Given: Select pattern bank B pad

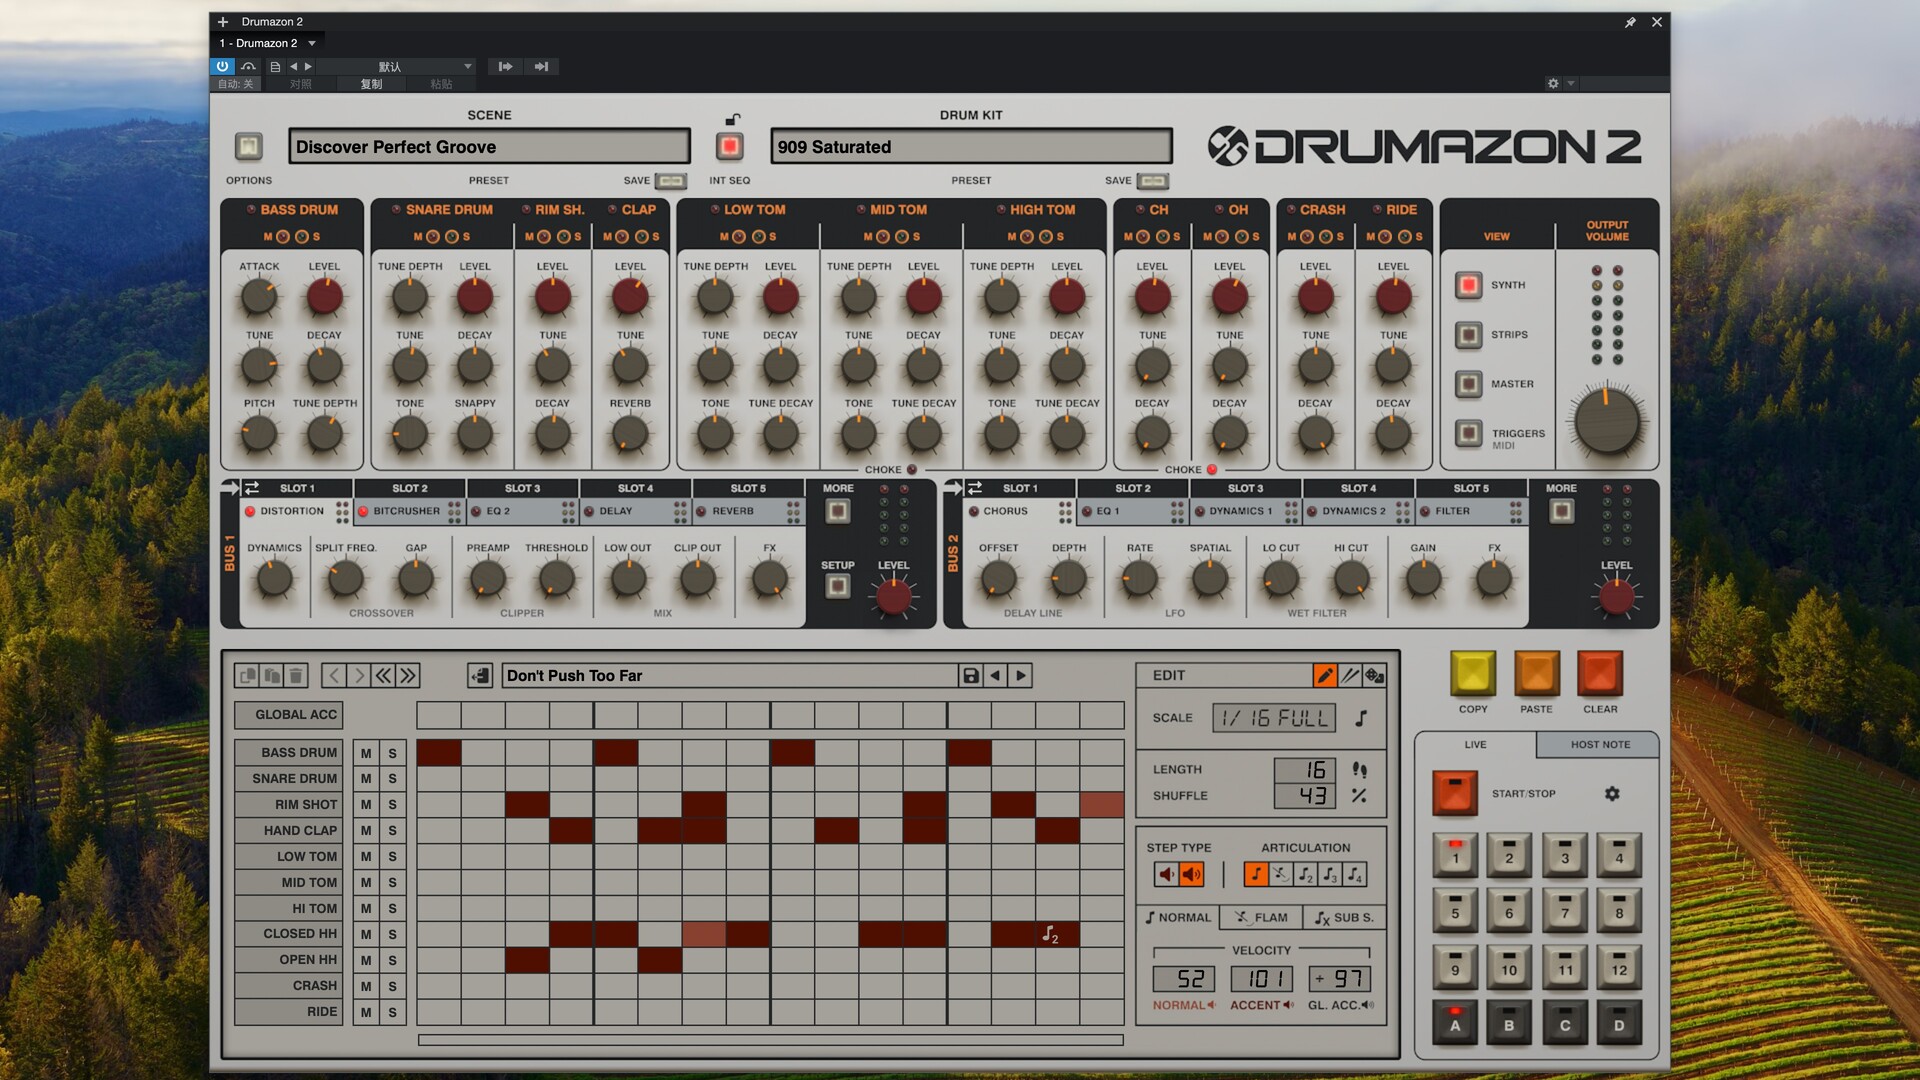Looking at the screenshot, I should (x=1509, y=1021).
